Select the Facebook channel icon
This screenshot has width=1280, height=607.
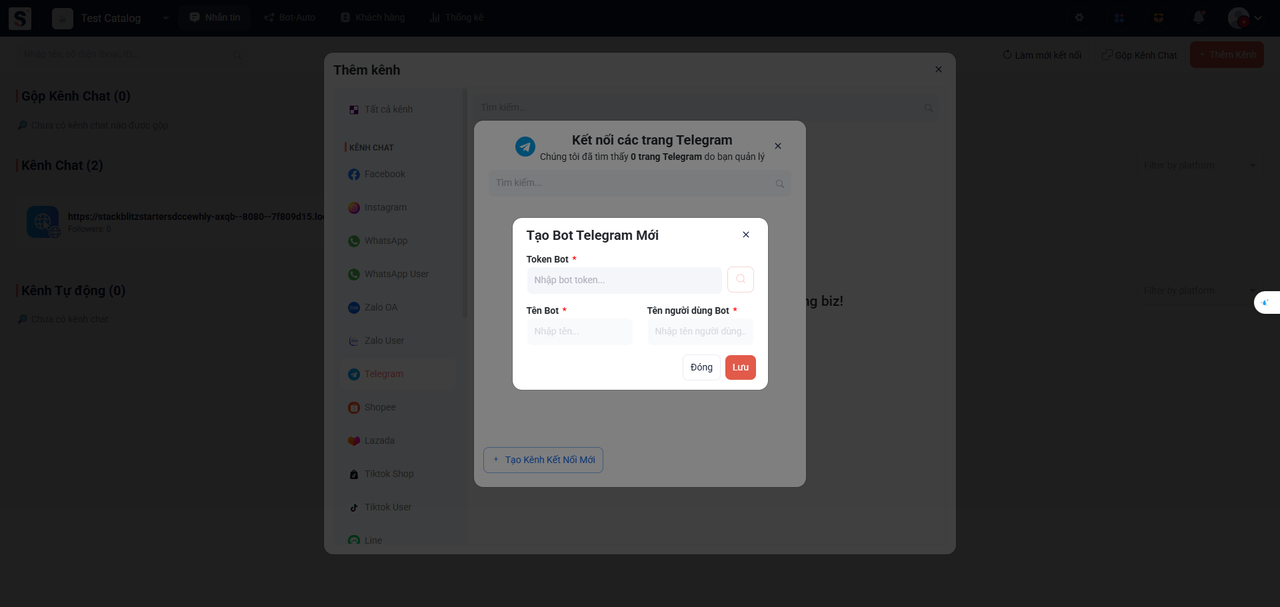(354, 174)
